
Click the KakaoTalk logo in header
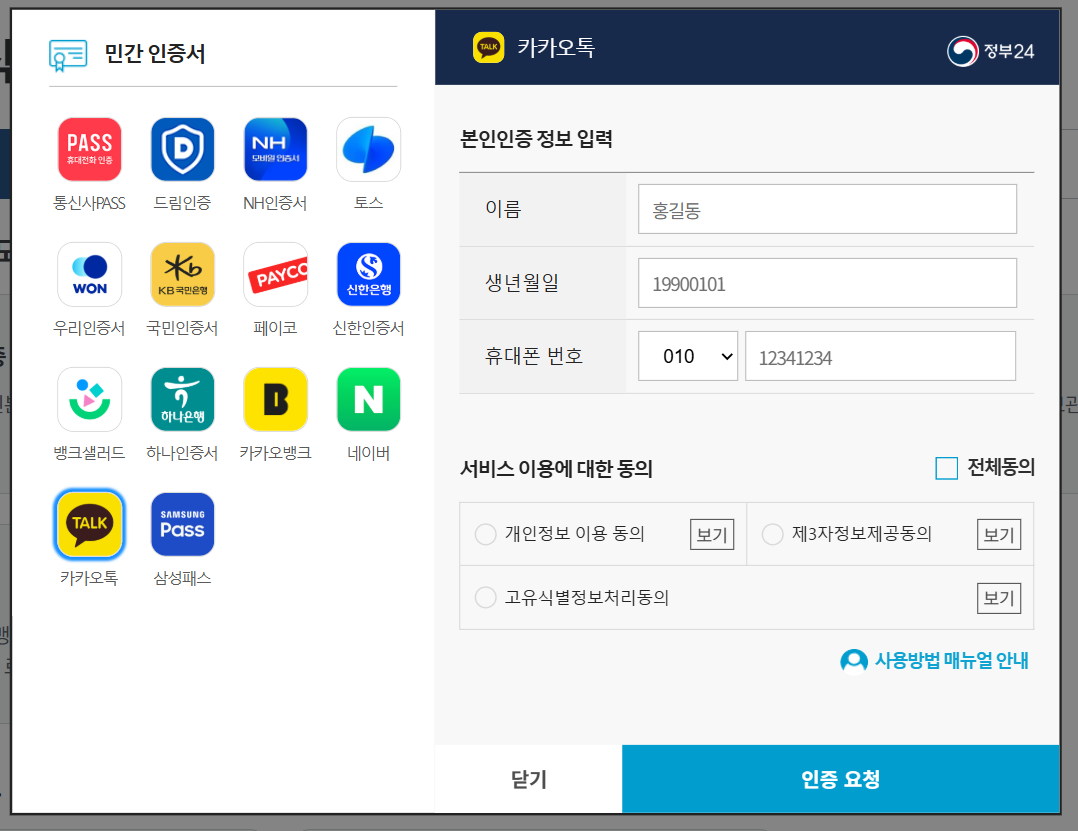(488, 47)
